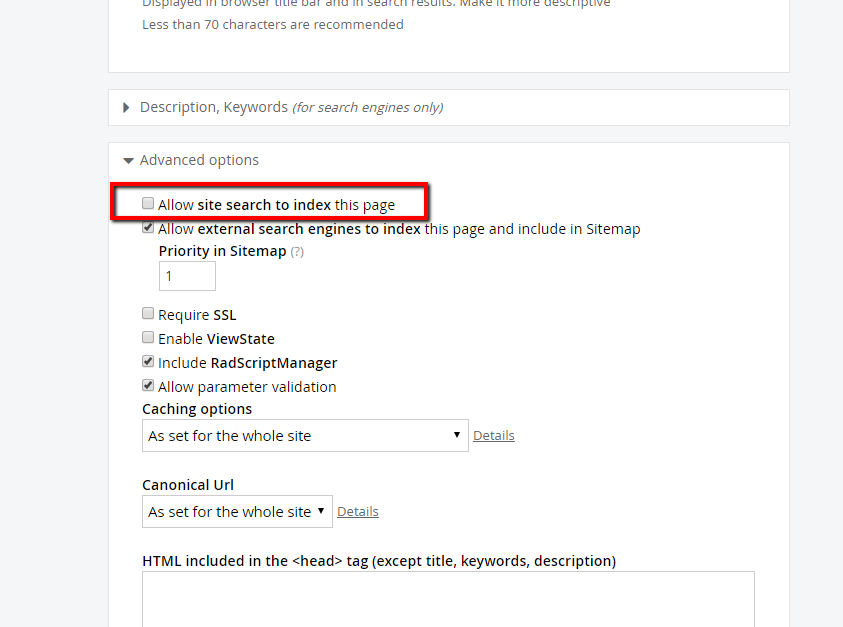
Task: Click the Priority in Sitemap input box
Action: pyautogui.click(x=186, y=275)
